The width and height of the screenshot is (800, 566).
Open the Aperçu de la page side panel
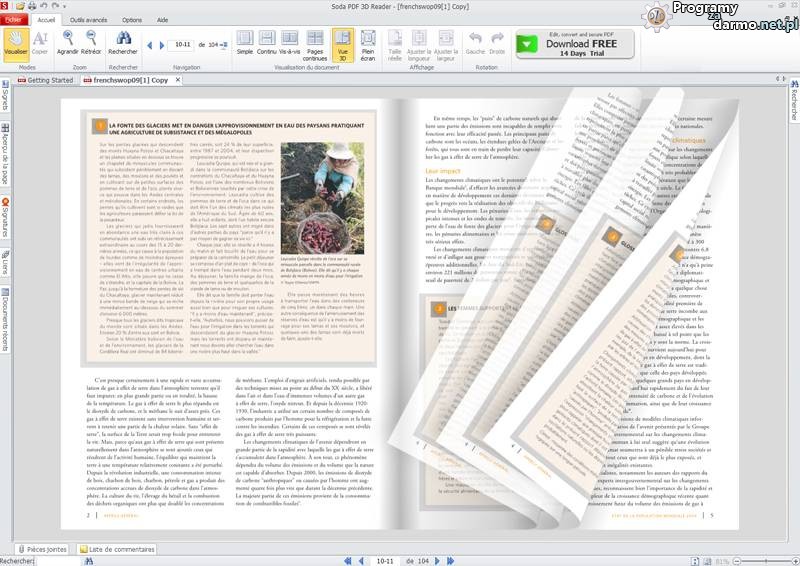(x=5, y=154)
